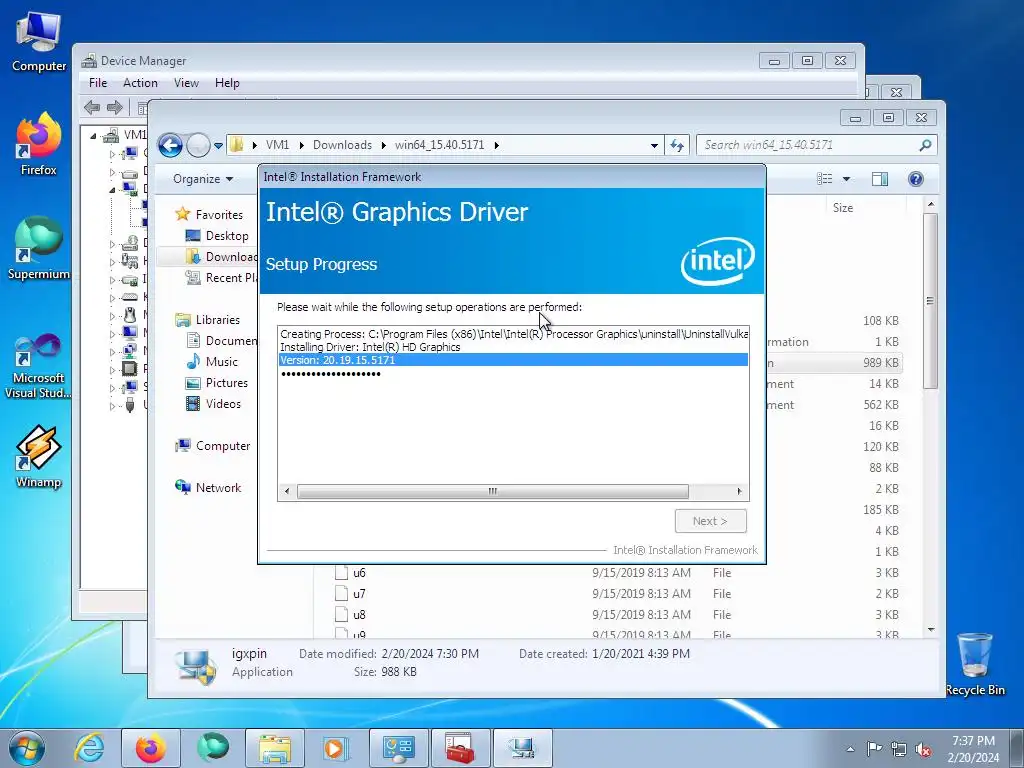The width and height of the screenshot is (1024, 768).
Task: Collapse the VM1 root node in Device Manager
Action: (x=93, y=136)
